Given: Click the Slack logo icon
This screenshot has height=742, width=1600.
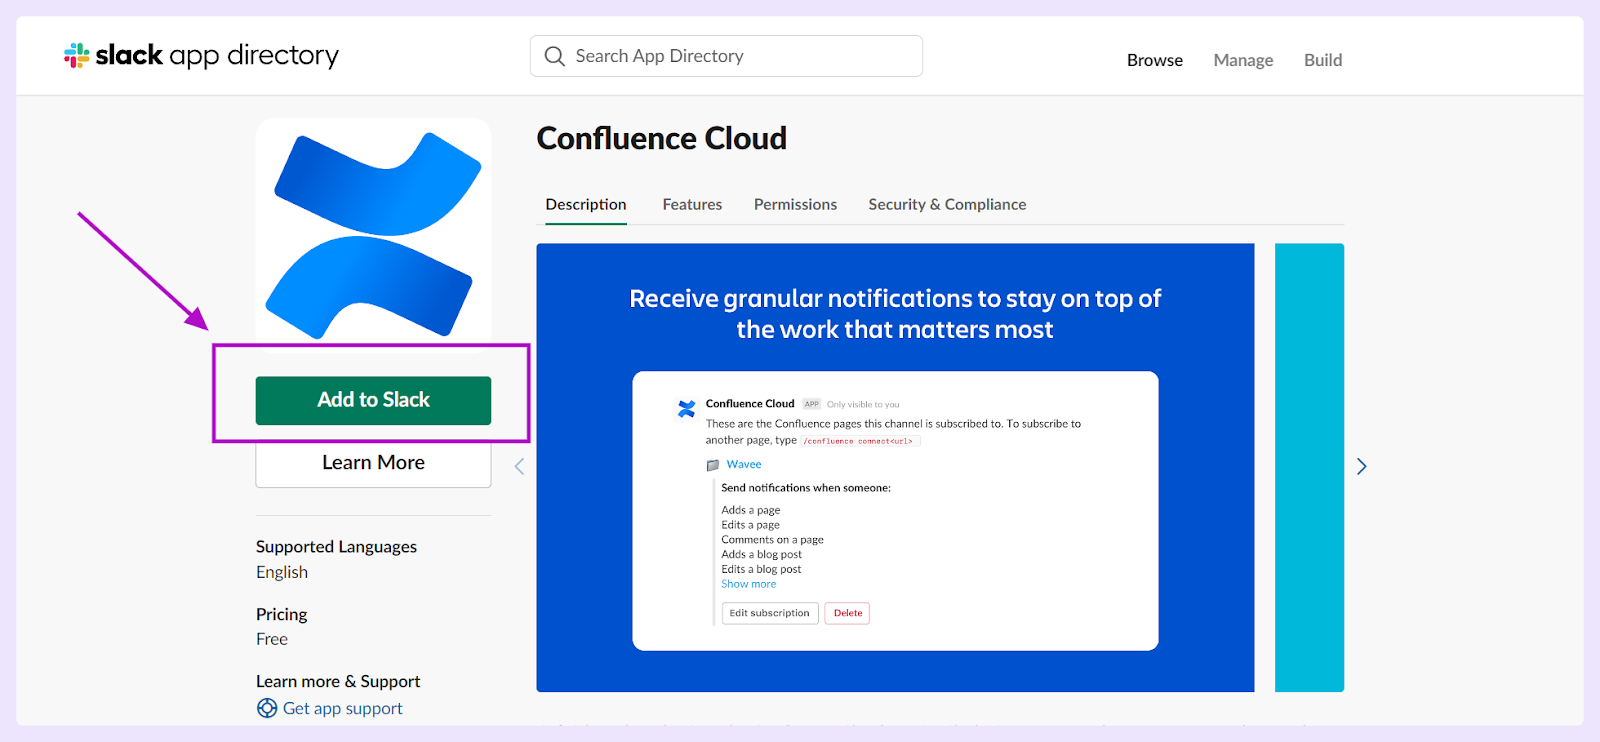Looking at the screenshot, I should pyautogui.click(x=77, y=55).
